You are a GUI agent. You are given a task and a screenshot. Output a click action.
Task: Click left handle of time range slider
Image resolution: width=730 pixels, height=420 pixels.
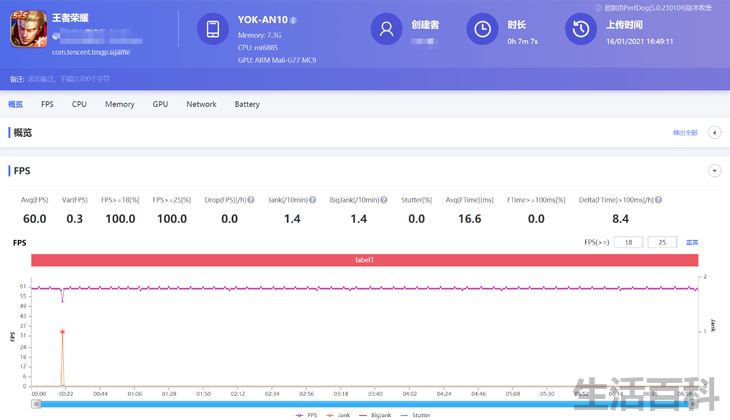[36, 404]
